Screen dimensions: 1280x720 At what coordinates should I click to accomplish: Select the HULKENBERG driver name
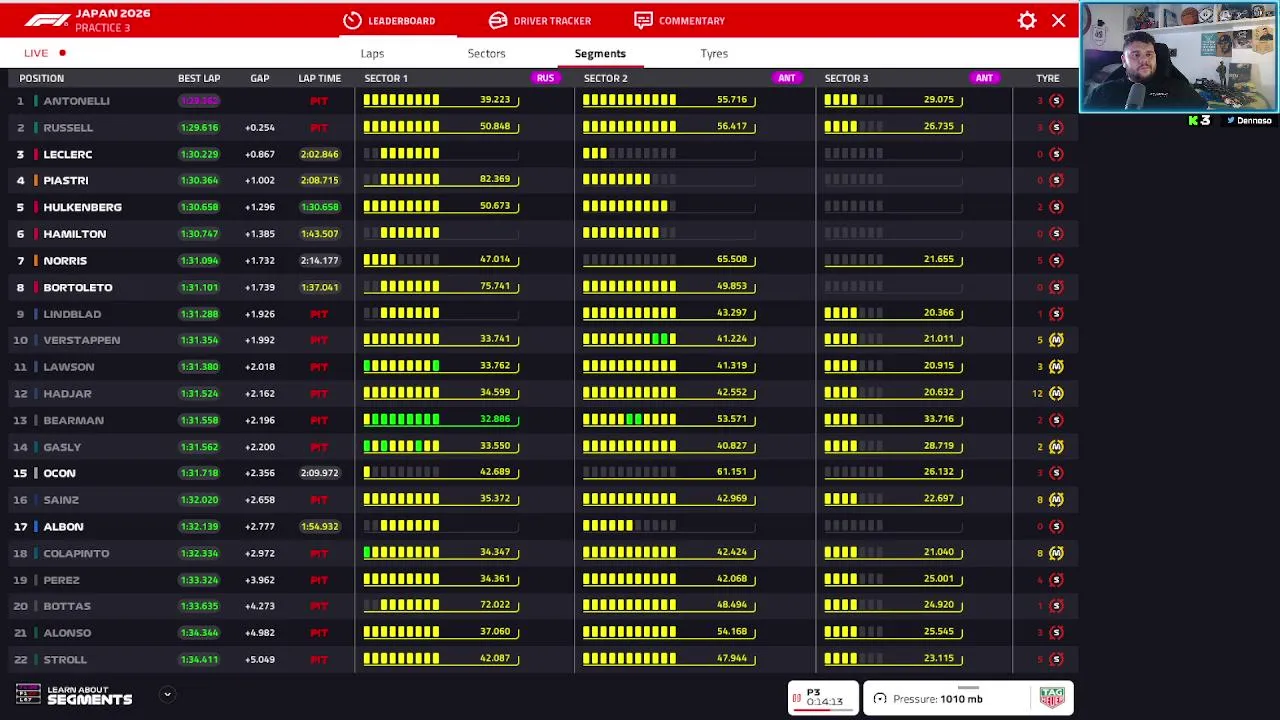tap(82, 207)
